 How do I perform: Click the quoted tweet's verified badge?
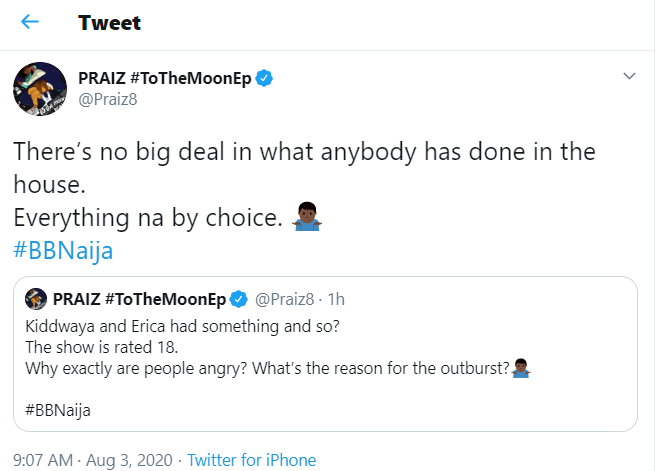pyautogui.click(x=239, y=298)
